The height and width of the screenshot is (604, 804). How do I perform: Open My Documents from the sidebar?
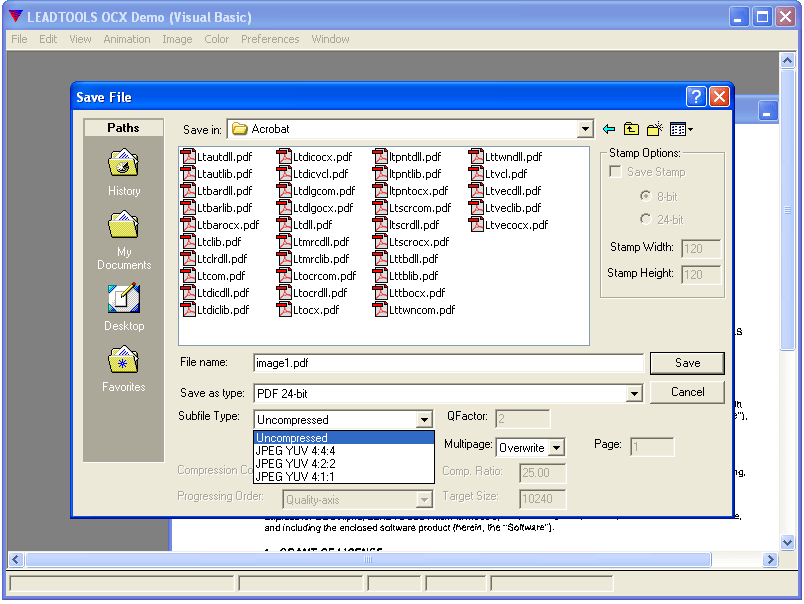[x=123, y=230]
